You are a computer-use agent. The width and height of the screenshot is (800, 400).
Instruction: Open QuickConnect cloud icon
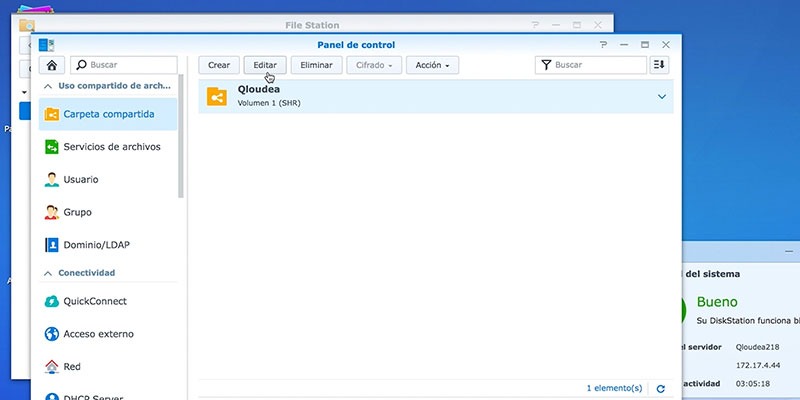pos(52,302)
